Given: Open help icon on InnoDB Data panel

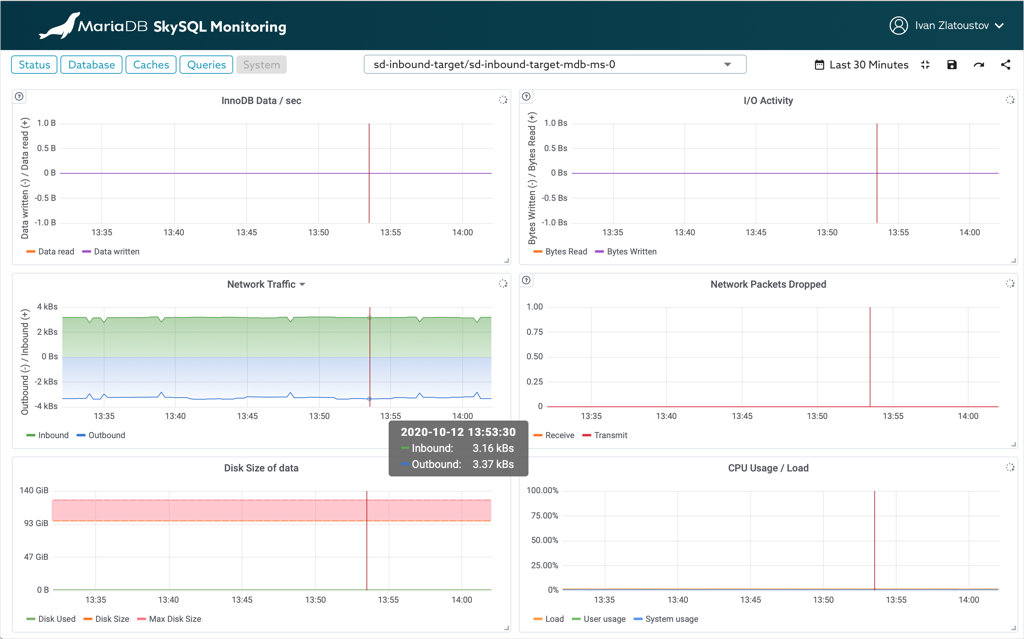Looking at the screenshot, I should [x=19, y=97].
